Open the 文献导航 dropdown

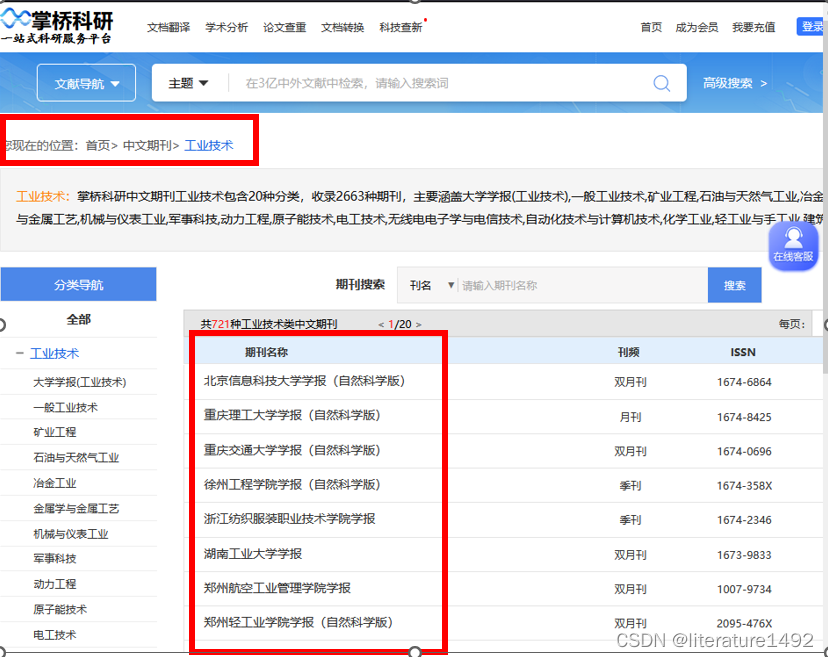[87, 83]
